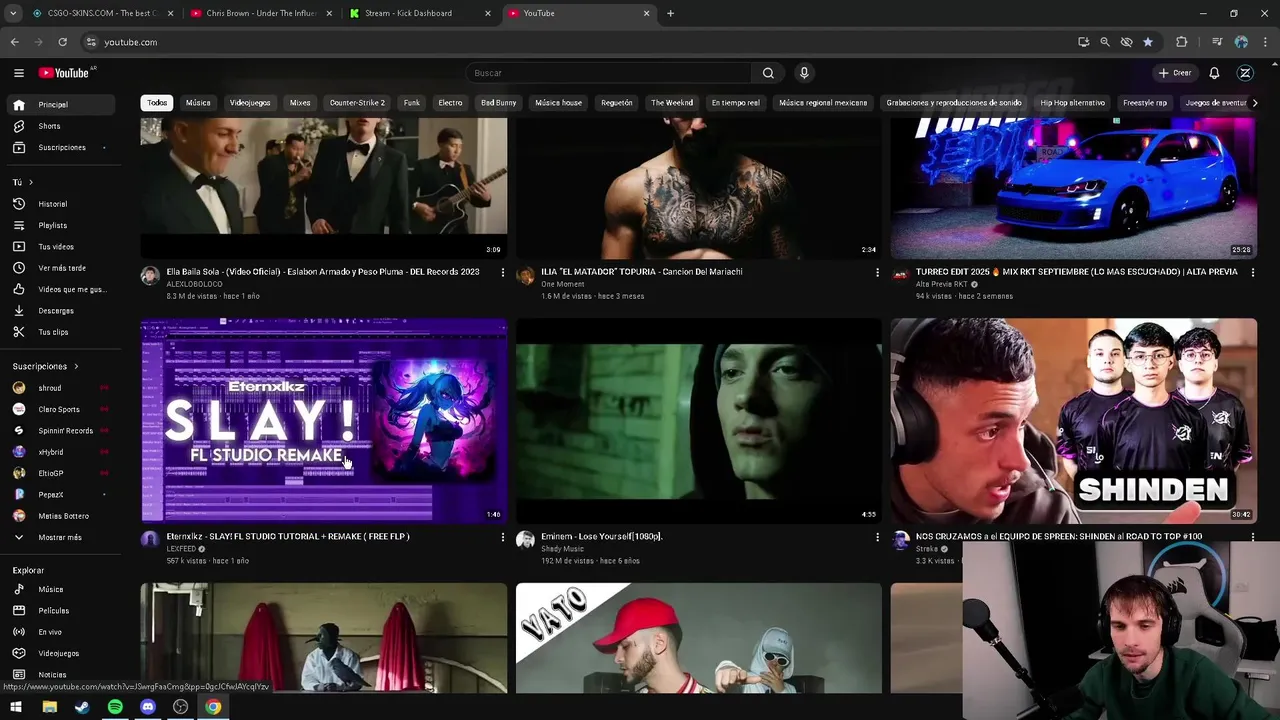Viewport: 1280px width, 720px height.
Task: Switch to the Chris Brown browser tab
Action: click(x=260, y=13)
